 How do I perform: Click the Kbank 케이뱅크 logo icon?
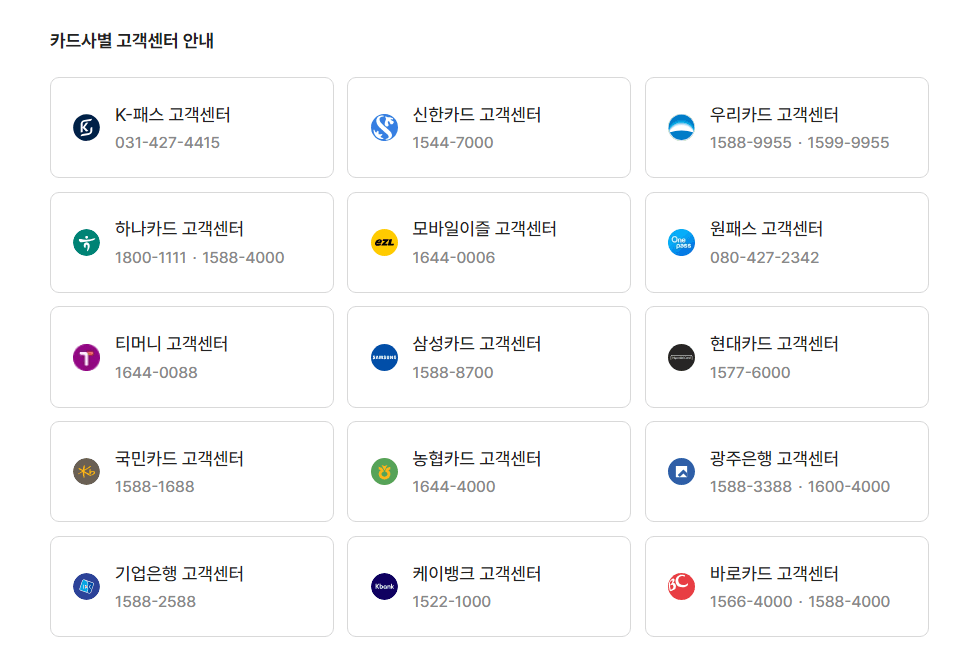(383, 586)
